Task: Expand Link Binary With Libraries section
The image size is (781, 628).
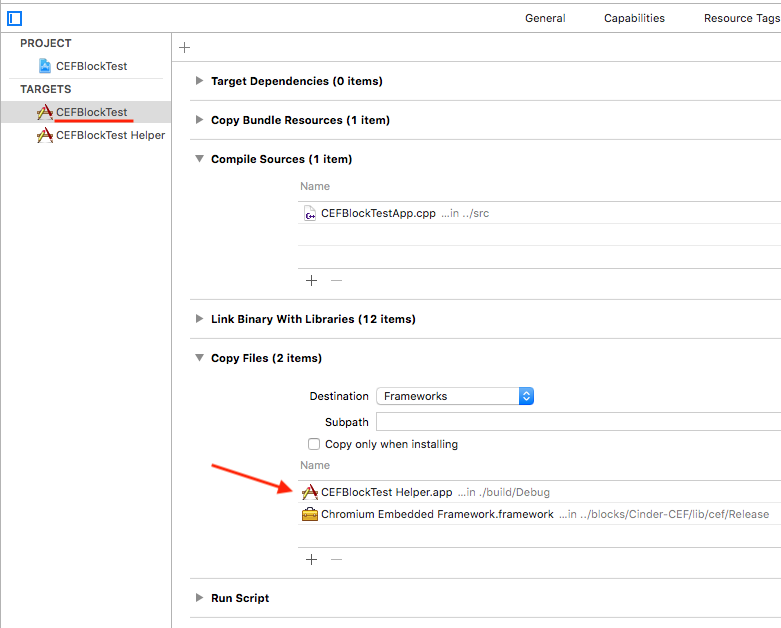Action: point(199,319)
